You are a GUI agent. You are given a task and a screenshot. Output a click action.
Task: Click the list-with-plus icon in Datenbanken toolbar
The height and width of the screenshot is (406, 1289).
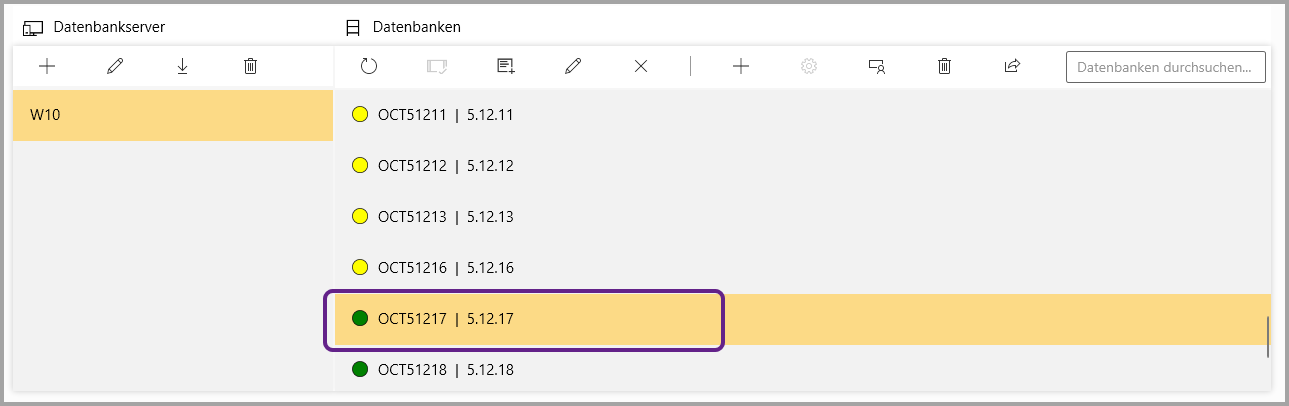505,67
